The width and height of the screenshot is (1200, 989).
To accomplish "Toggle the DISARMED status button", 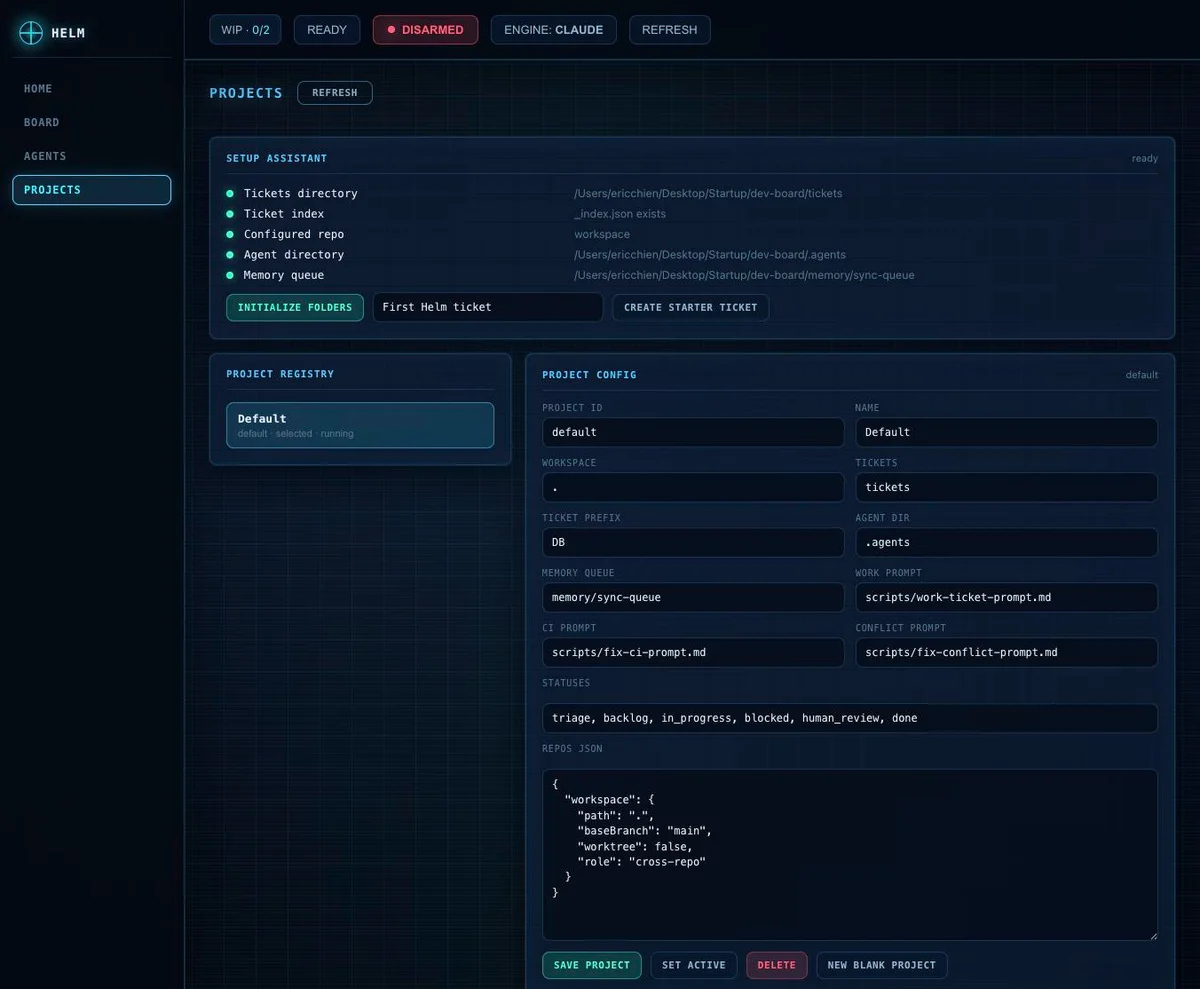I will (425, 30).
